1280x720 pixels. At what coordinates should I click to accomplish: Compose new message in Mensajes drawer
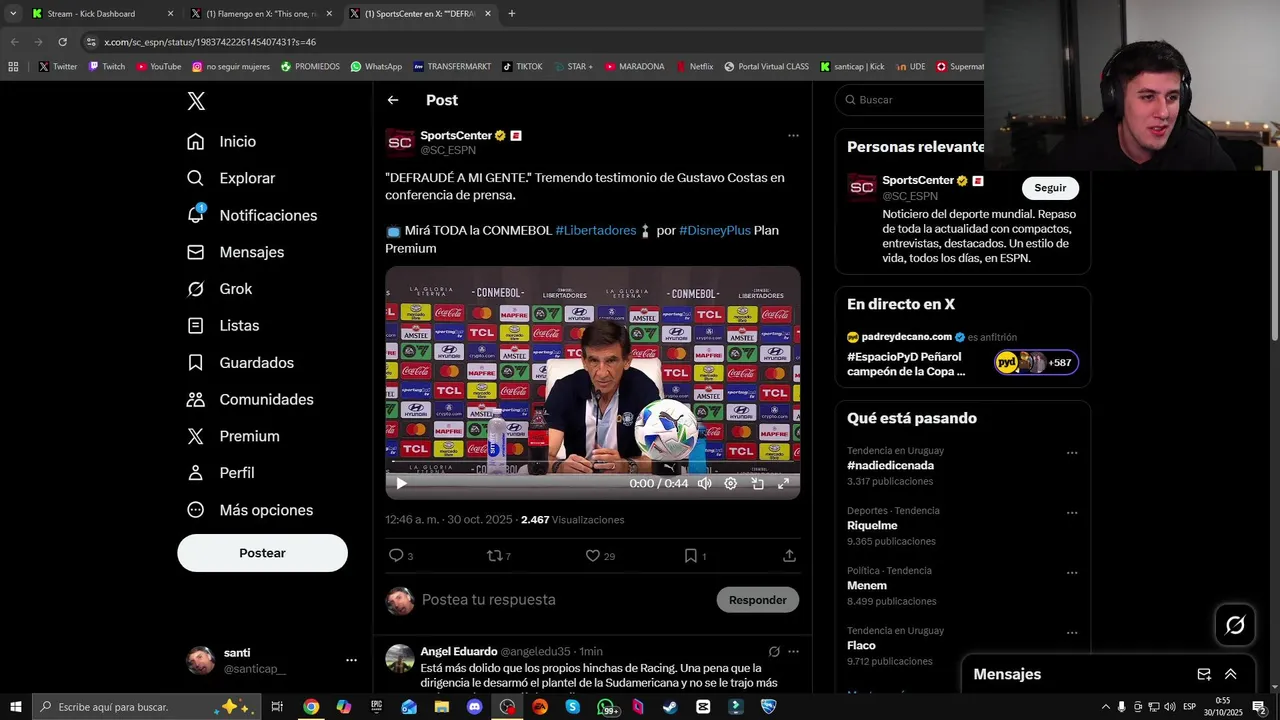[x=1204, y=674]
